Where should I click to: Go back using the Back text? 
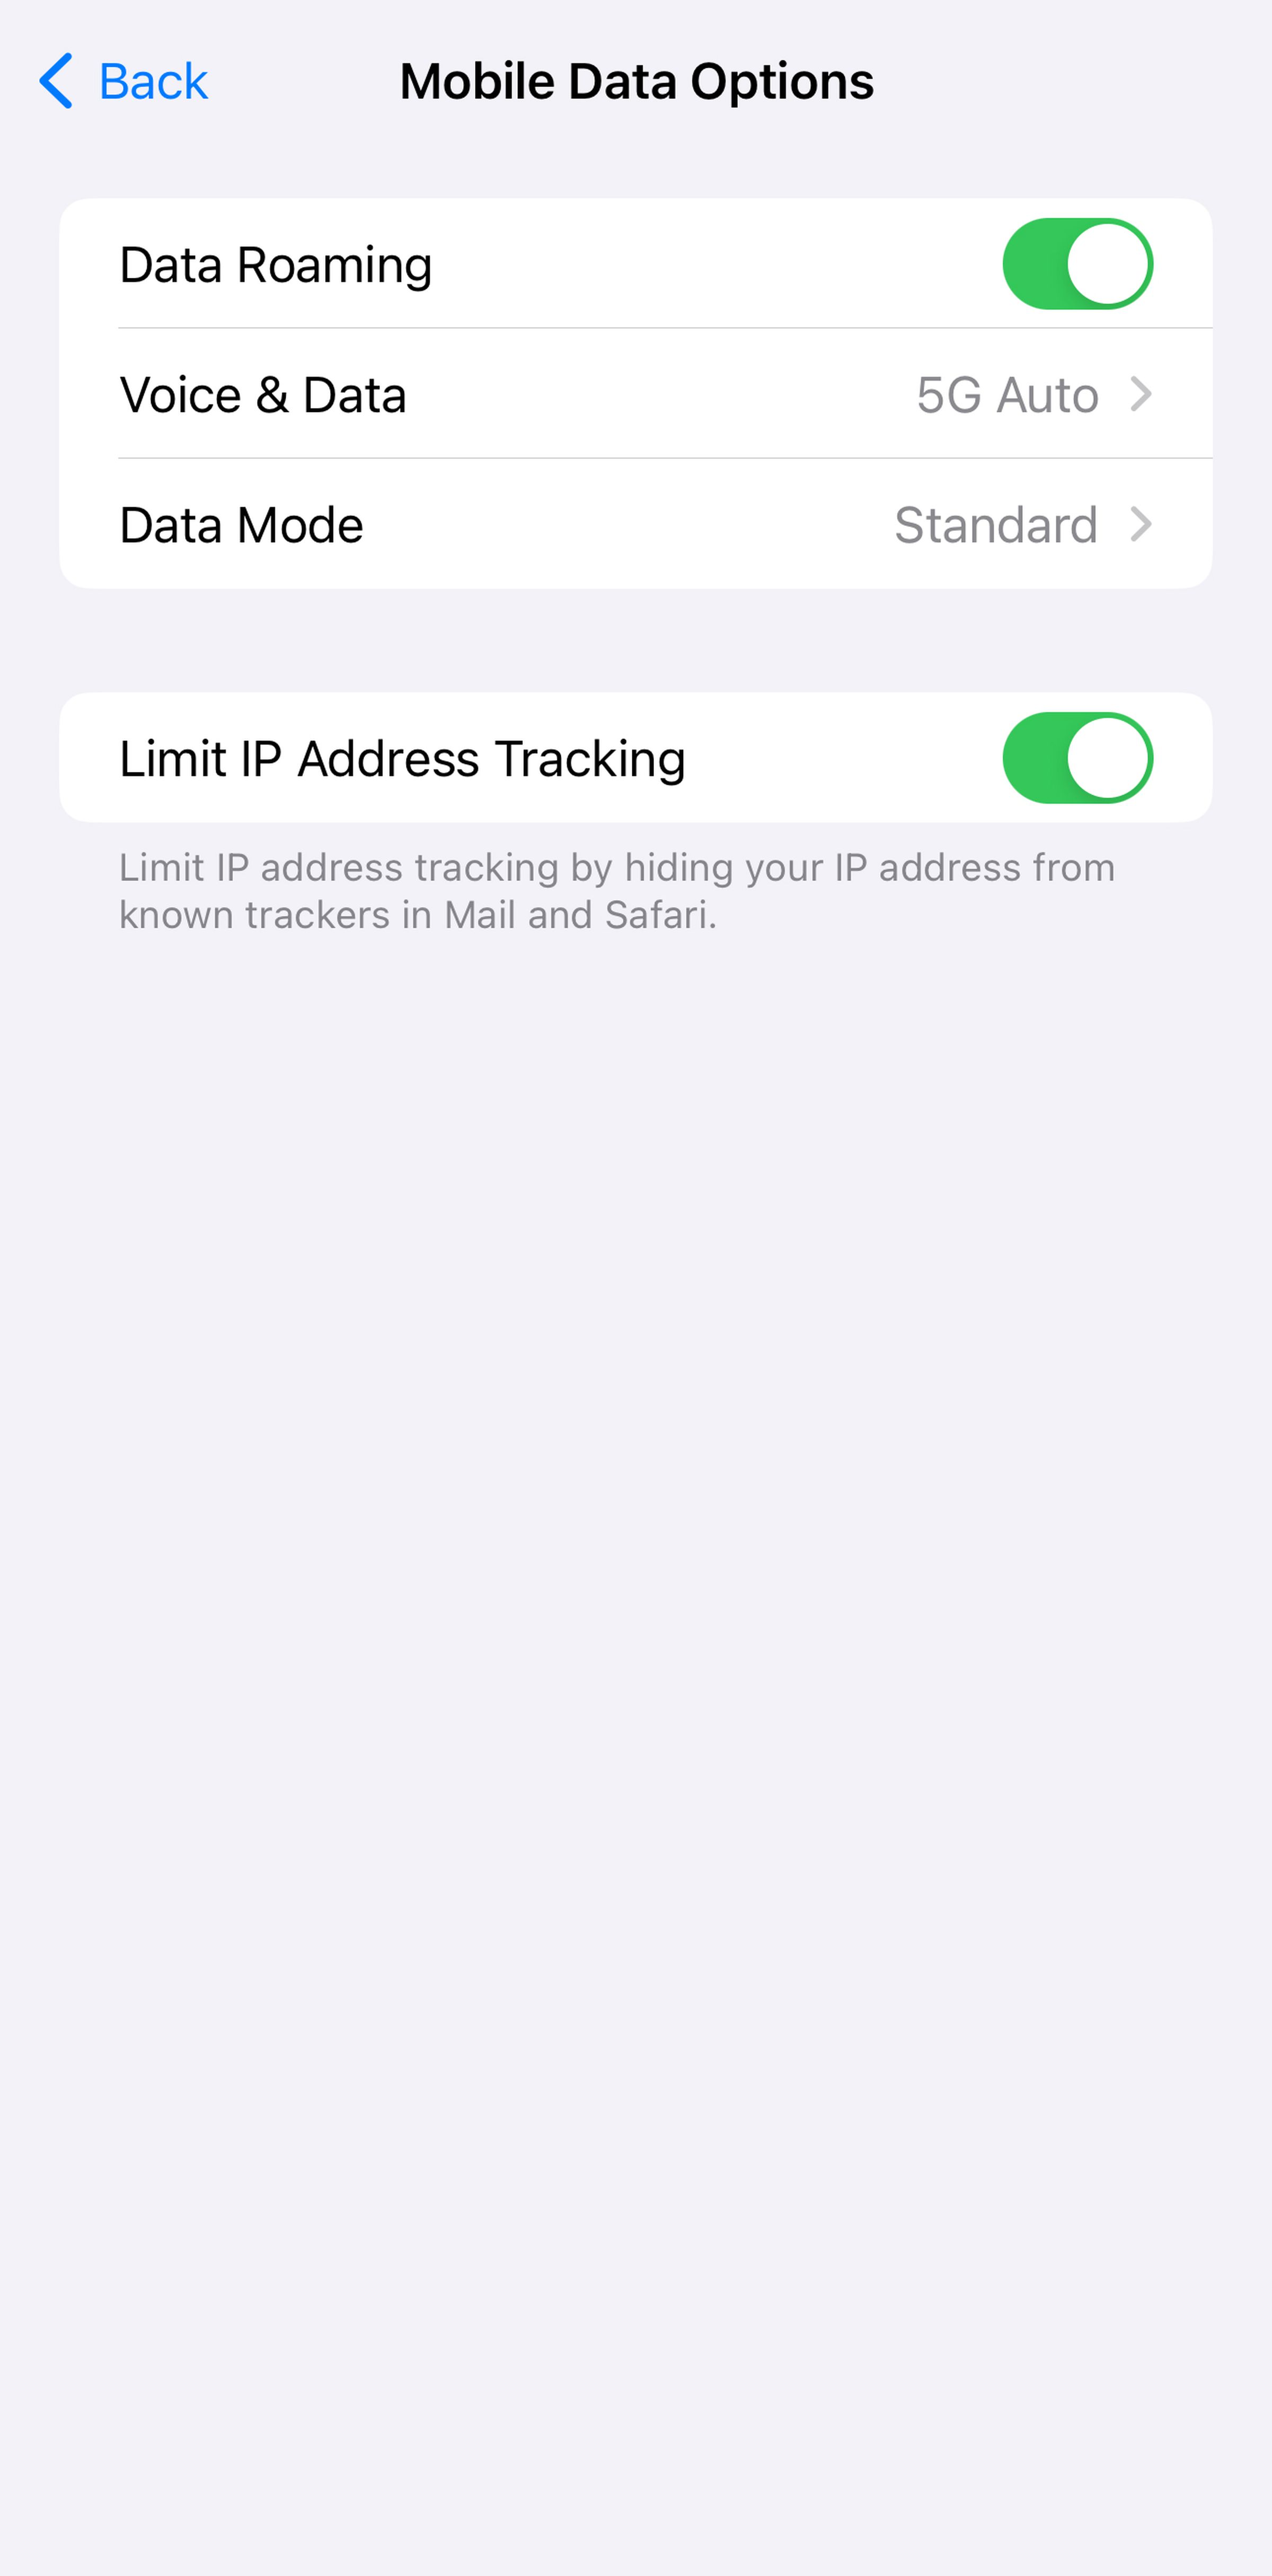153,81
